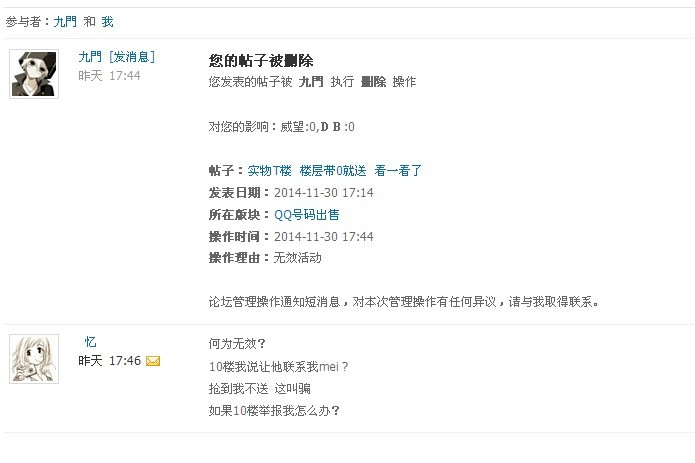
Task: Click the 昨天 17:44 message timestamp
Action: pos(109,76)
